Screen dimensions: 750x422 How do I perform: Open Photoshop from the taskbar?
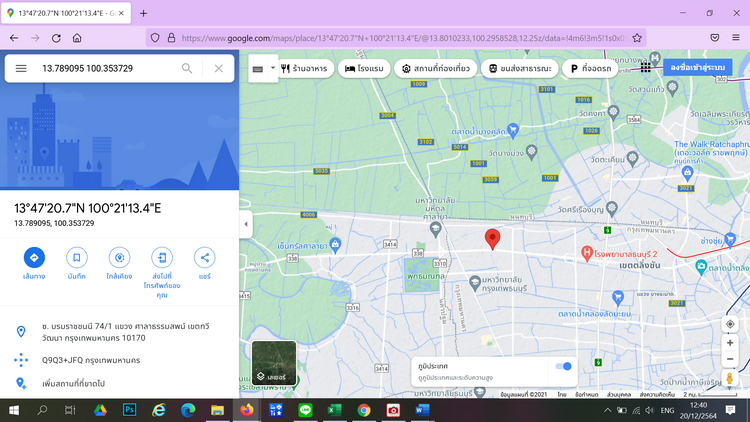[x=130, y=410]
